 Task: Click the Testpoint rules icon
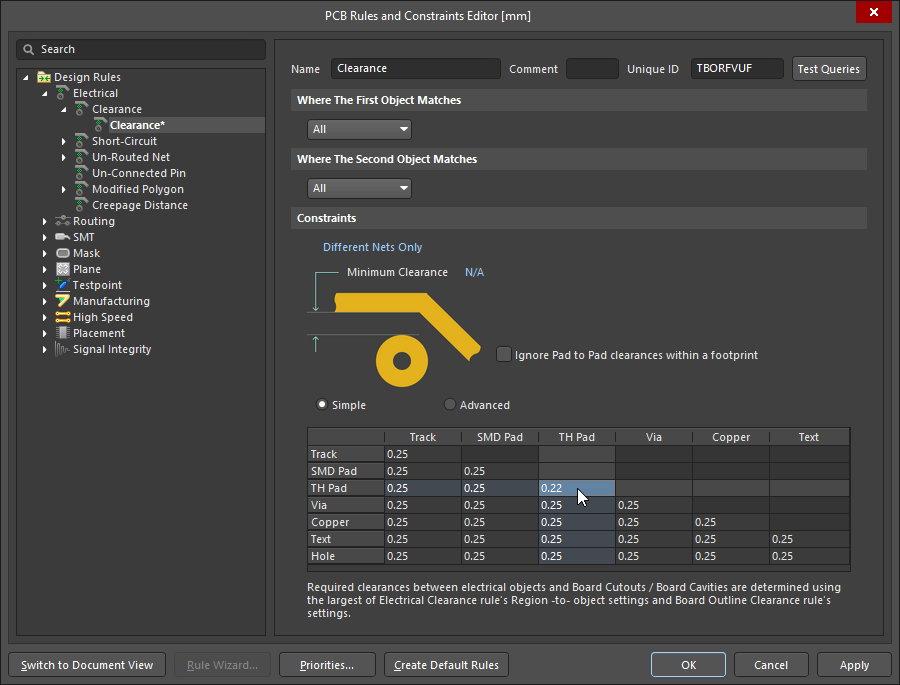click(x=60, y=285)
